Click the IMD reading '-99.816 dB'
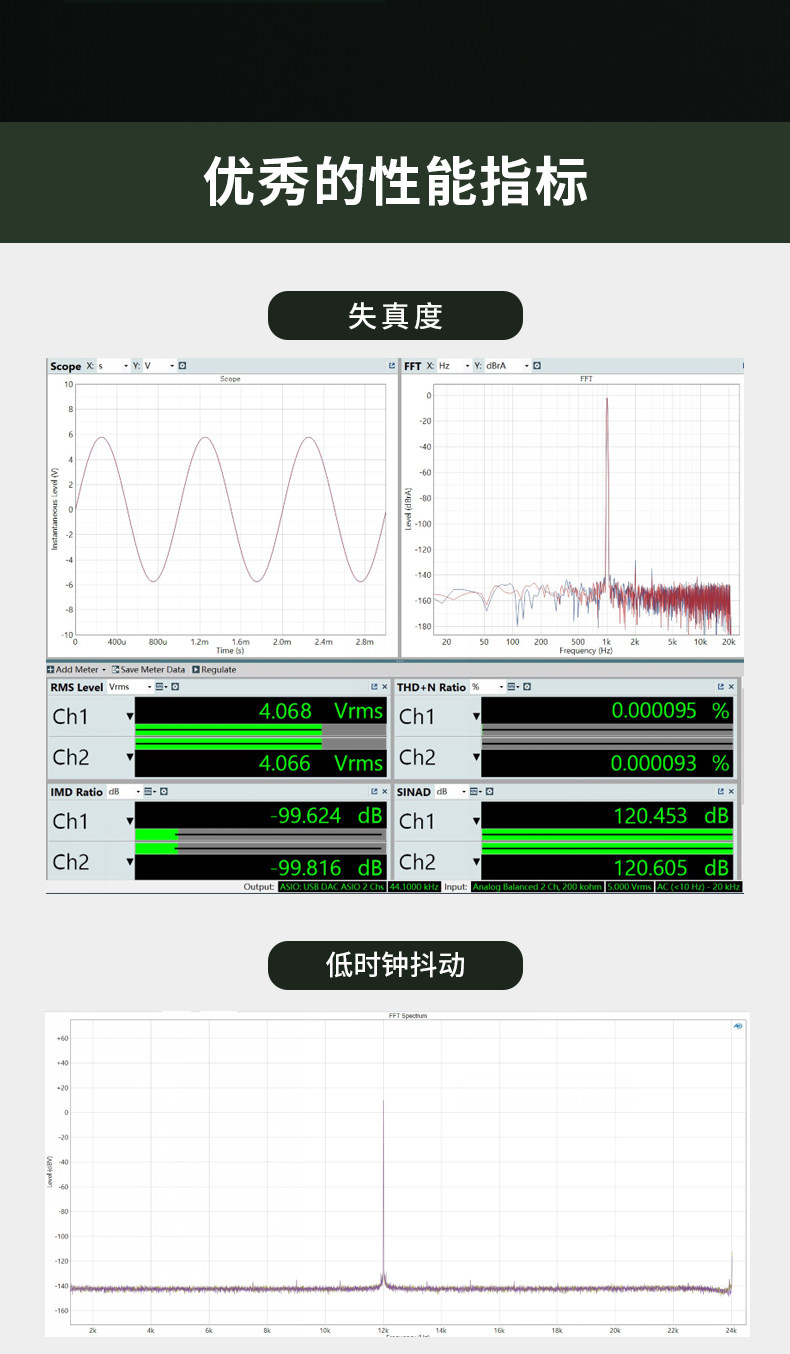790x1354 pixels. [326, 868]
